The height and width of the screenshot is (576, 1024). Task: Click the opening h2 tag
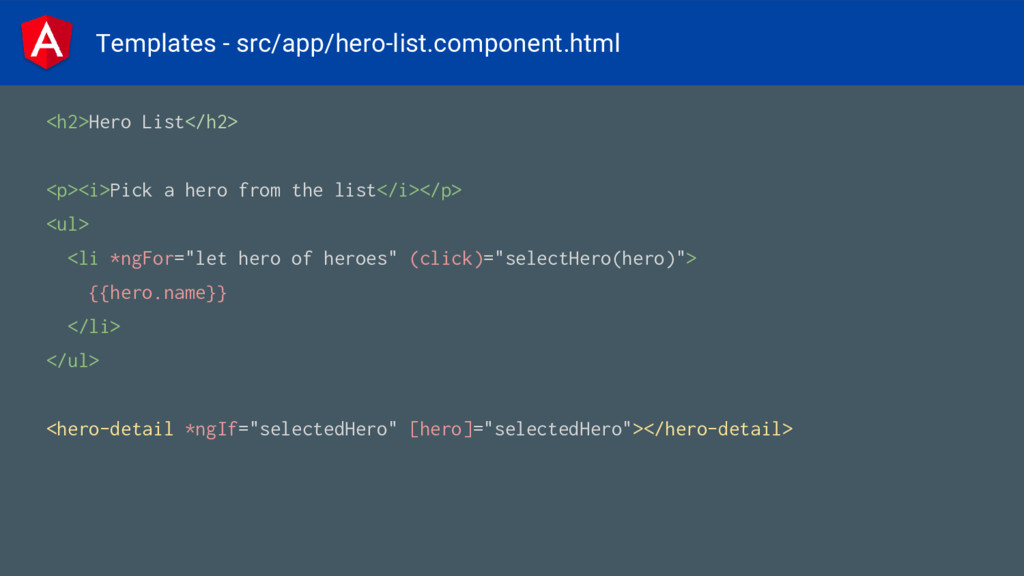tap(67, 122)
